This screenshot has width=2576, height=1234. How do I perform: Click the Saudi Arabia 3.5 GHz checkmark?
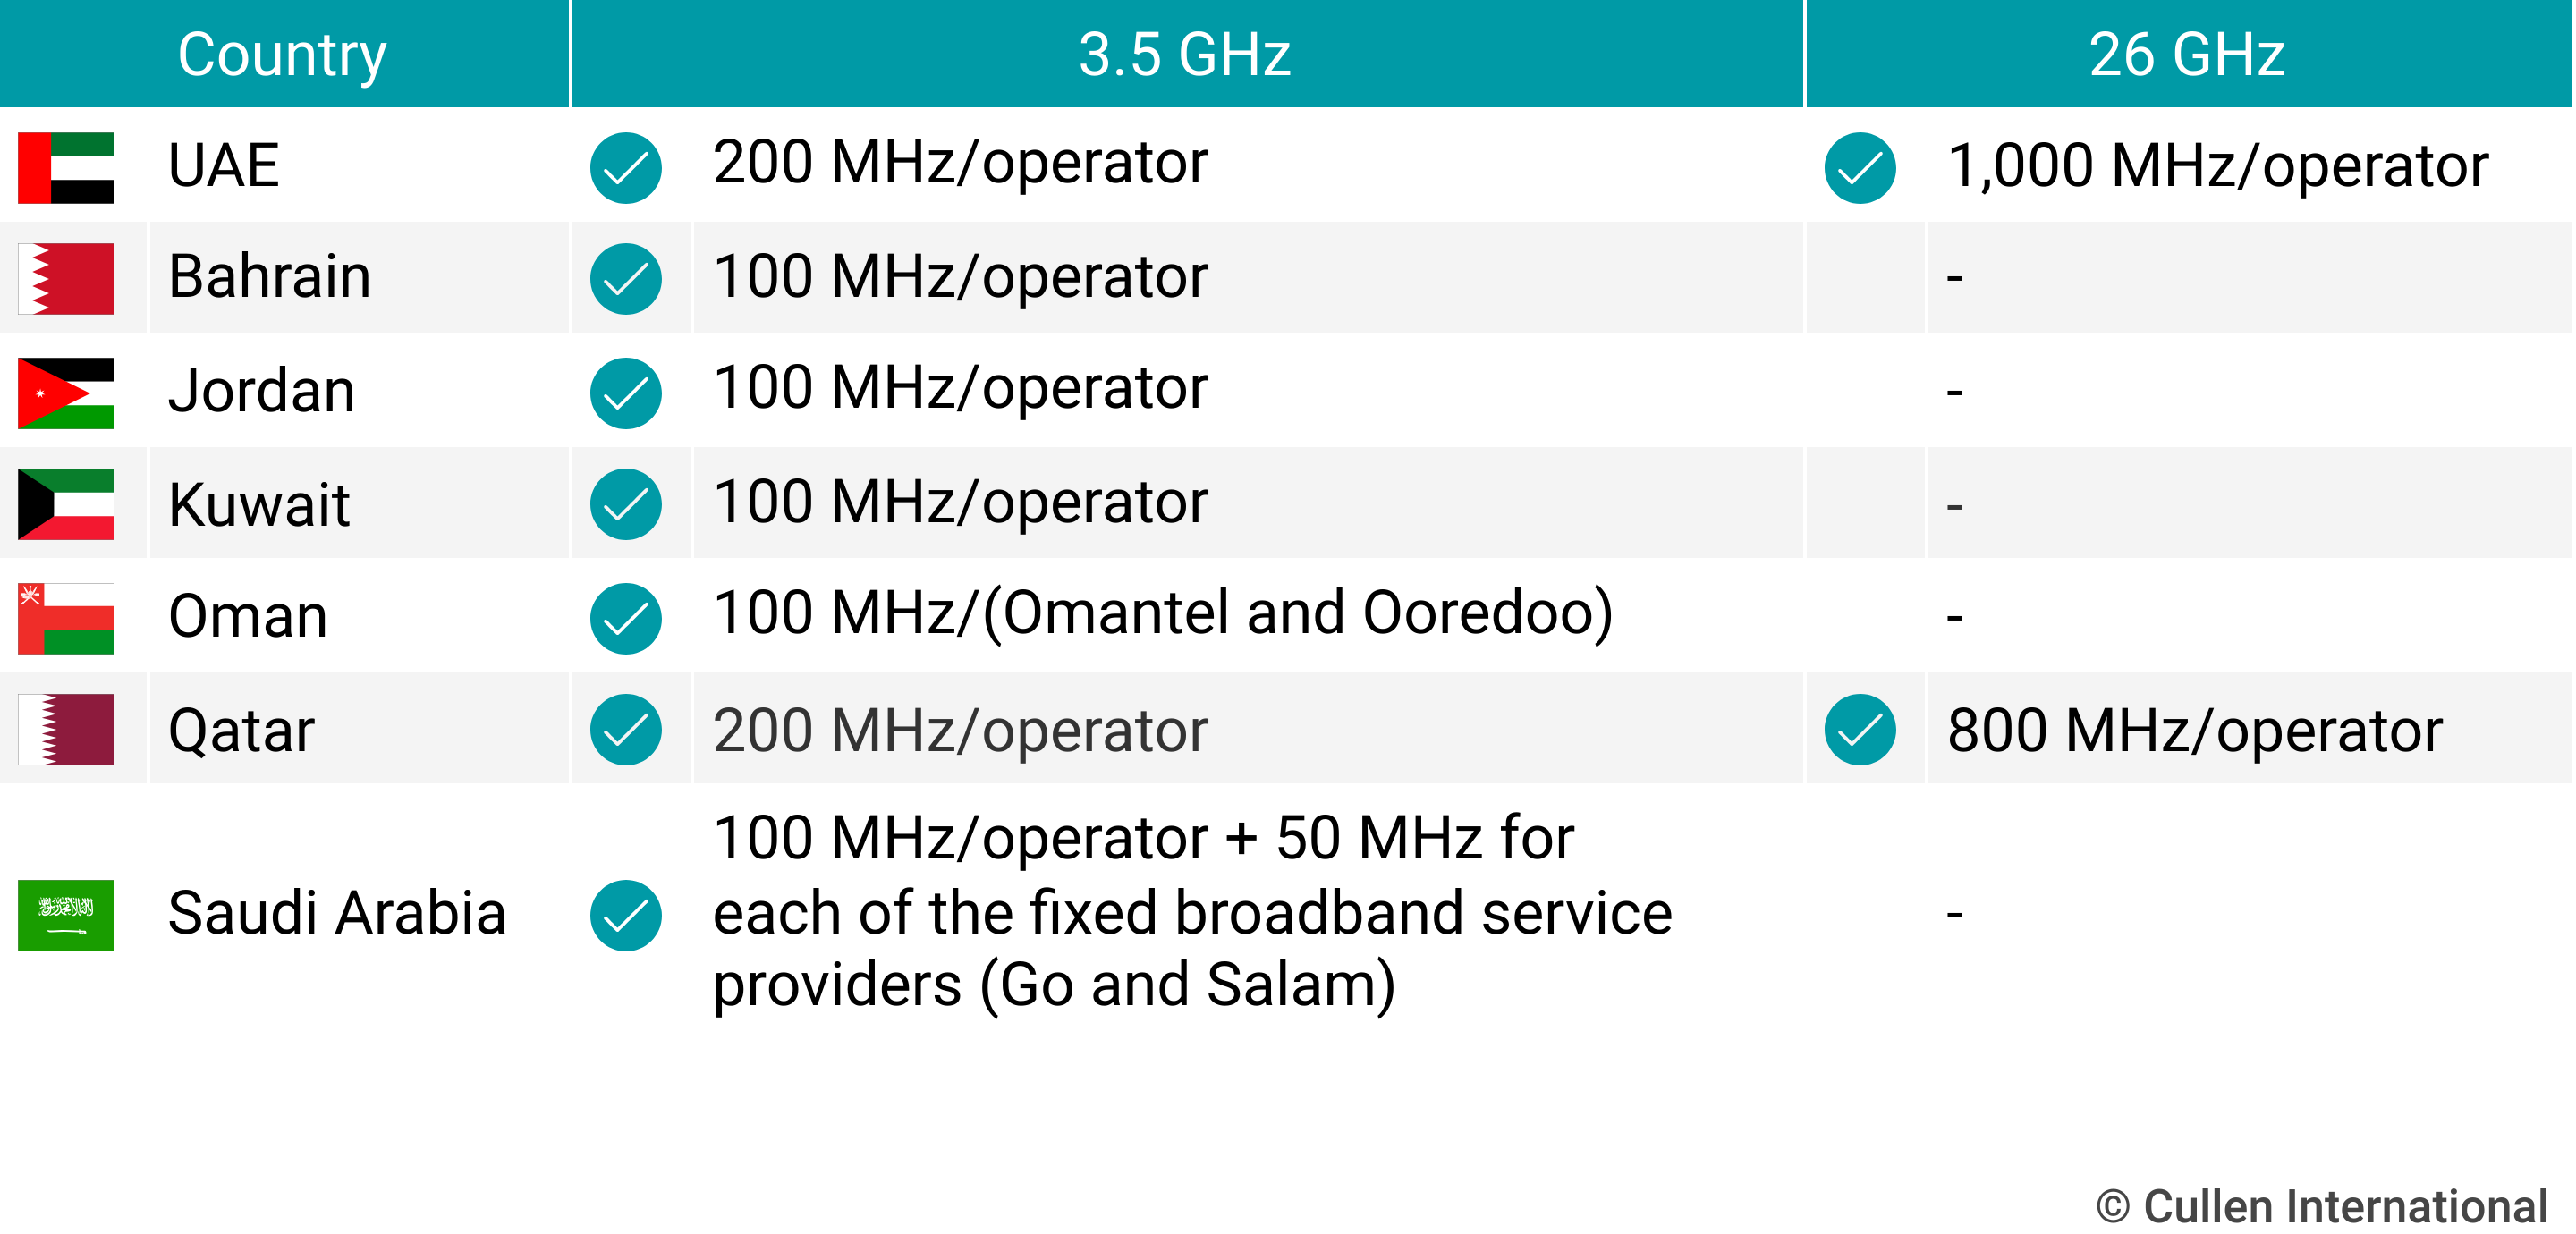pyautogui.click(x=625, y=914)
